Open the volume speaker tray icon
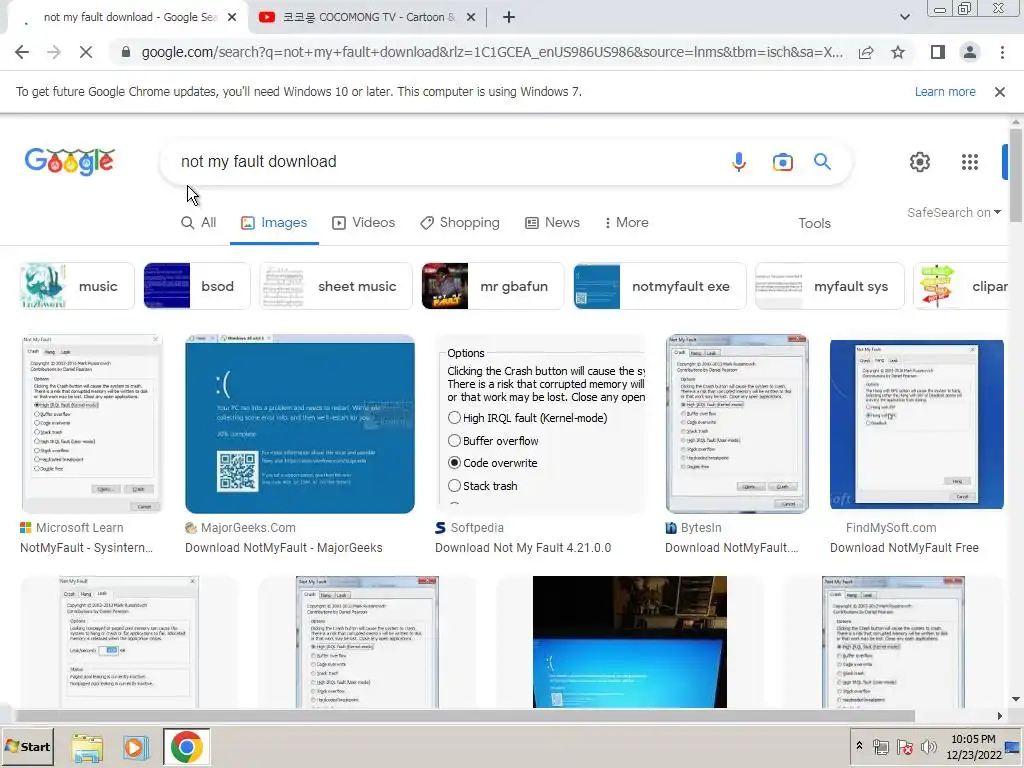This screenshot has width=1024, height=768. pos(928,746)
